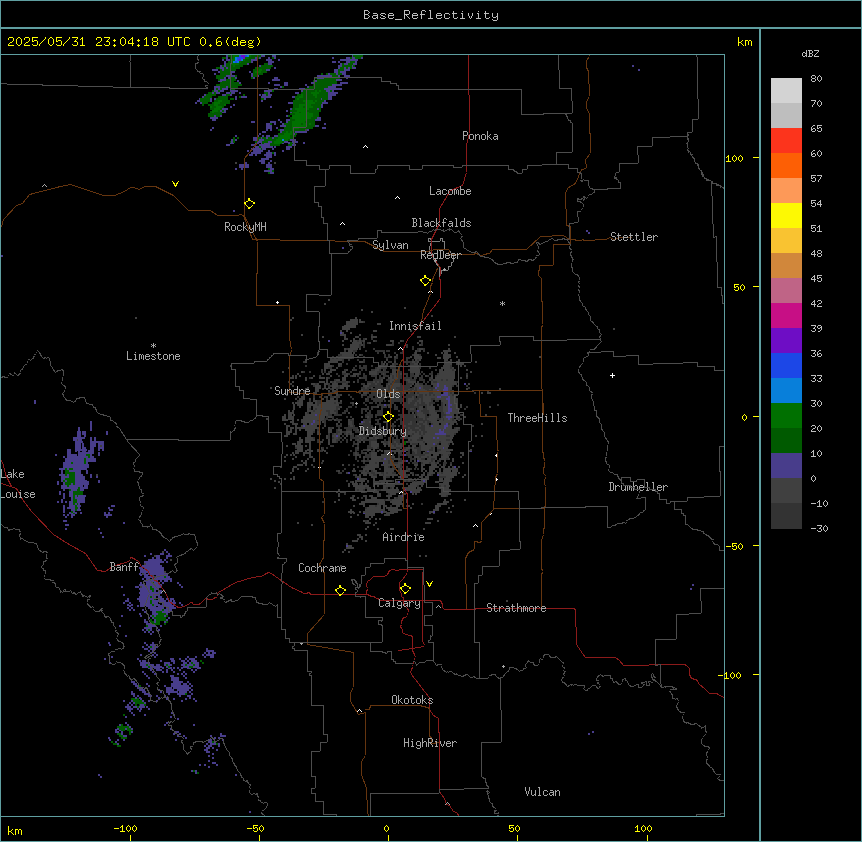Screen dimensions: 862x842
Task: Select the yellow diamond marker between Olds and Didsbury
Action: point(388,417)
